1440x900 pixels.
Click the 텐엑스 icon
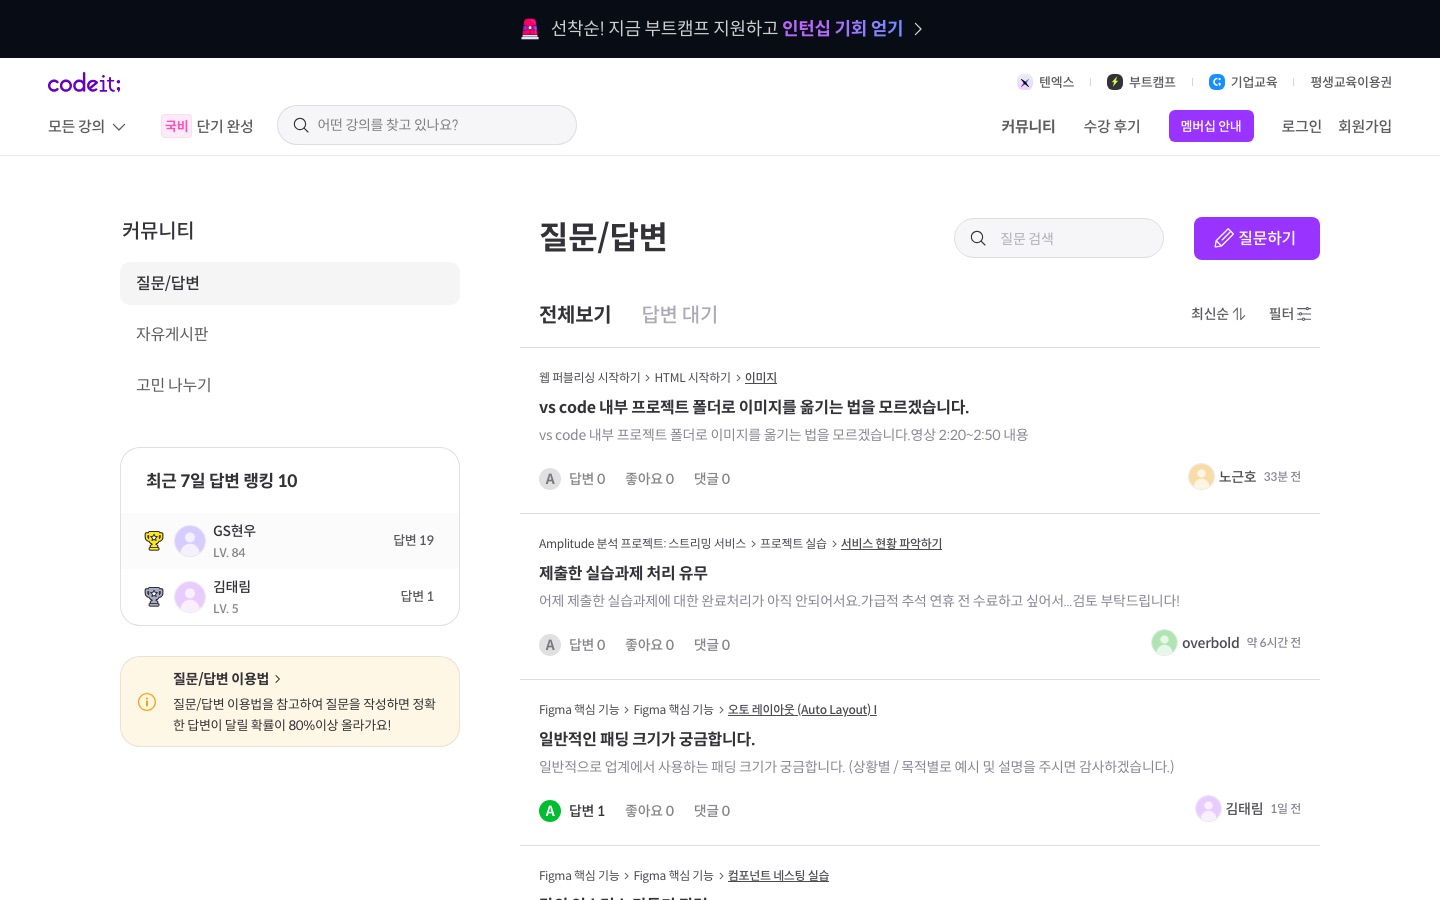pos(1024,82)
